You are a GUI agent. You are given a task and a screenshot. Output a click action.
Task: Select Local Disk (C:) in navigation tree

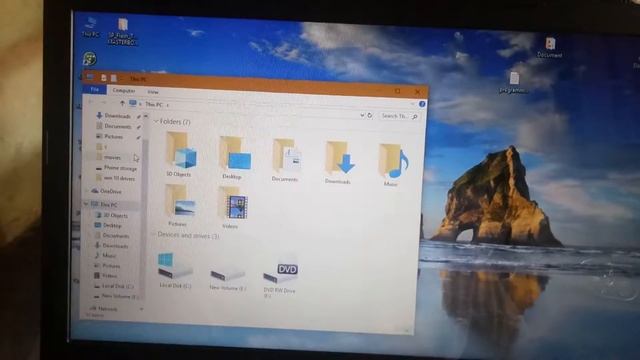point(118,286)
